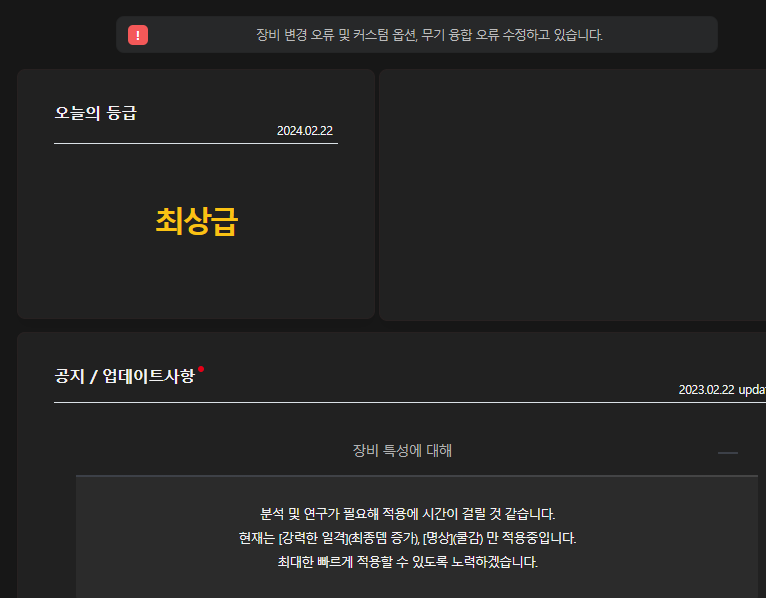
Task: Click the yellow 최상급 grade text
Action: [196, 221]
